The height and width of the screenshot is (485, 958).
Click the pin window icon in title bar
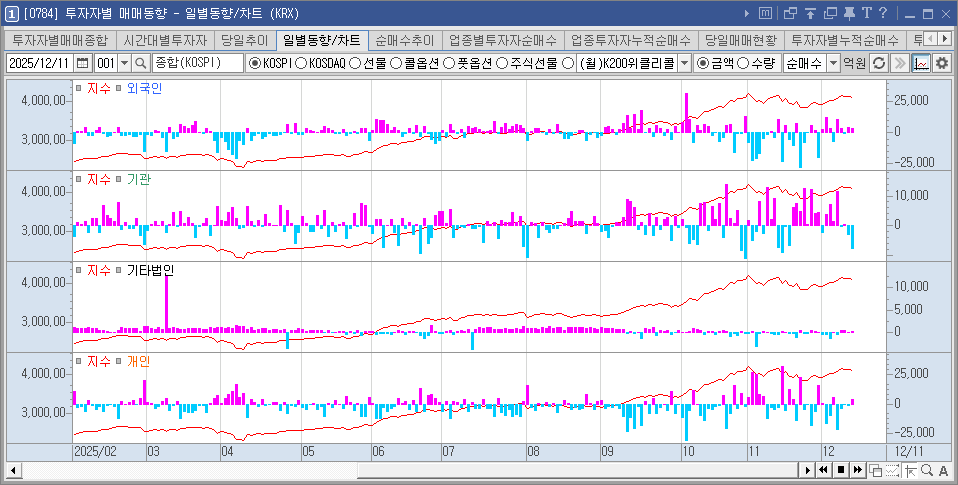click(849, 13)
